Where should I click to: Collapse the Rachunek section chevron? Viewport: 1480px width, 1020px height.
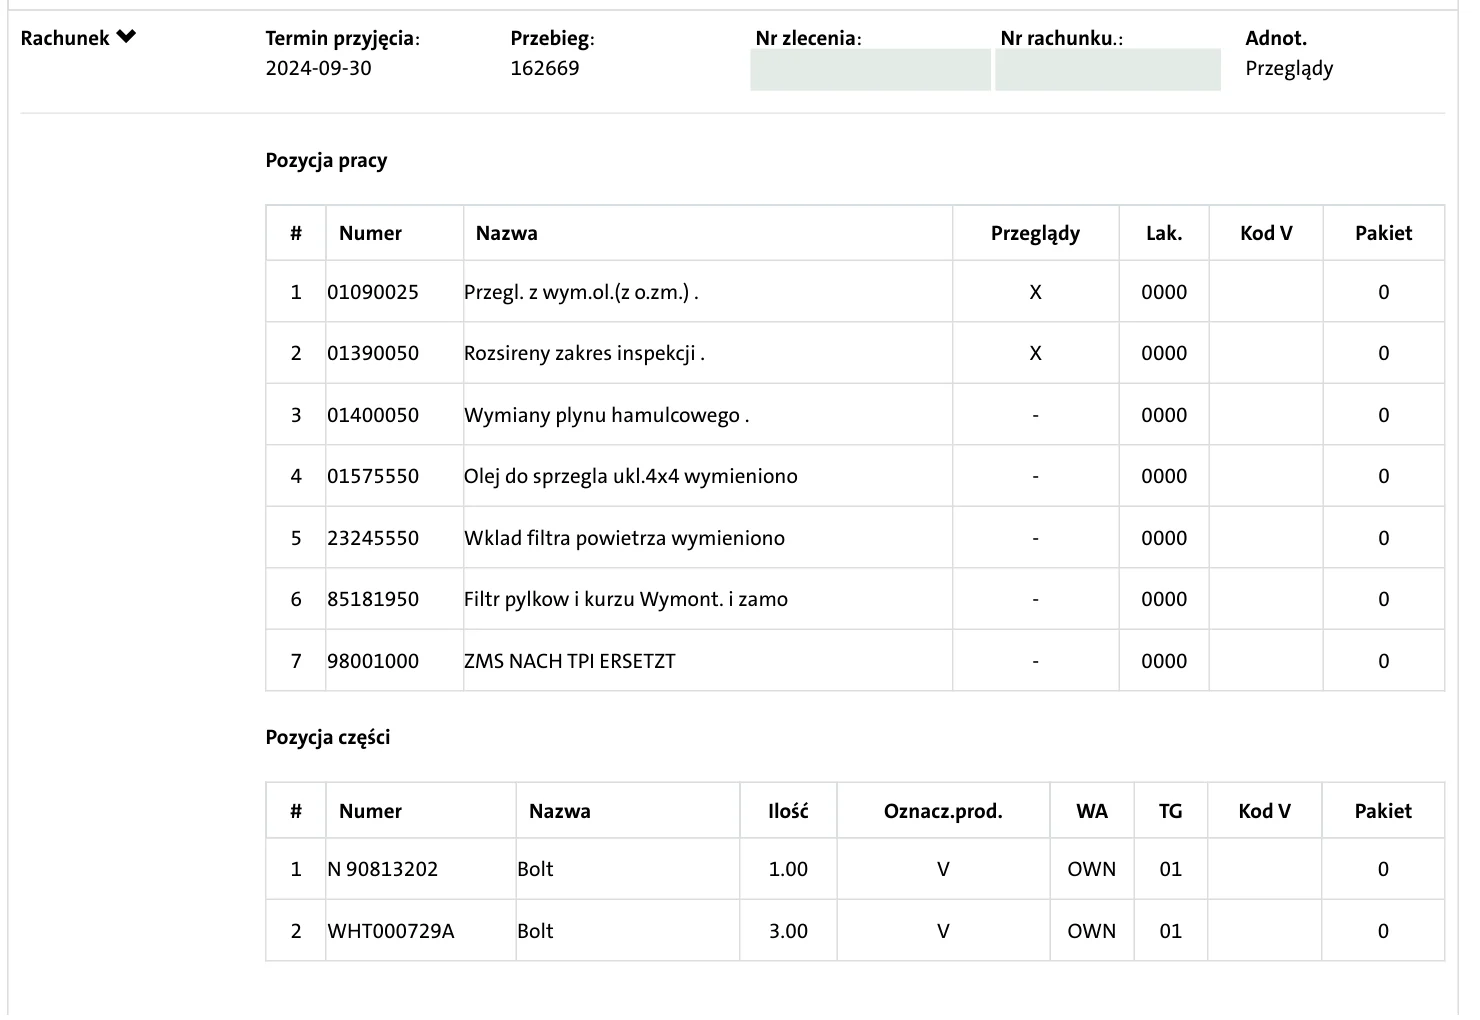(126, 37)
